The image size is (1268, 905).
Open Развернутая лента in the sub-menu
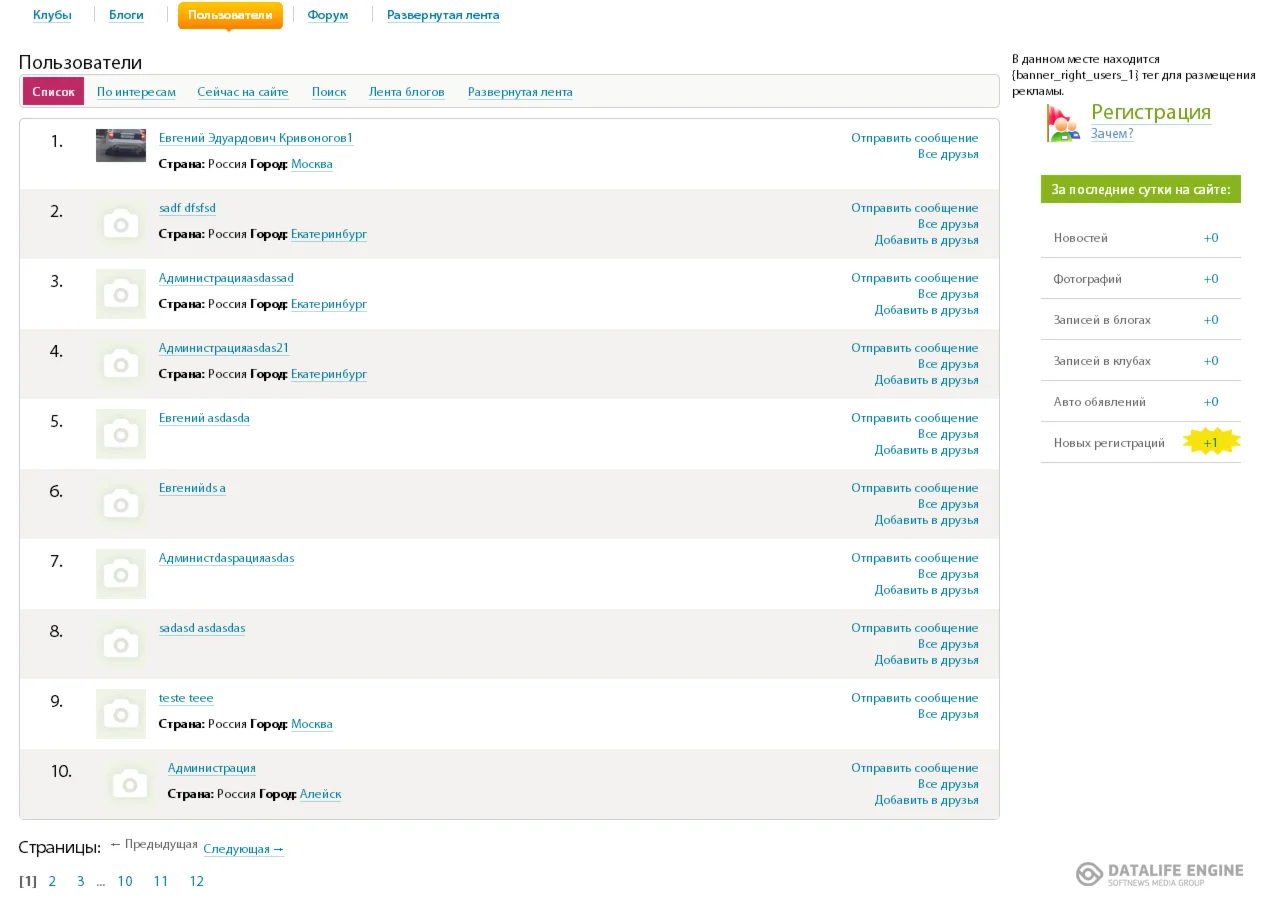click(x=520, y=92)
